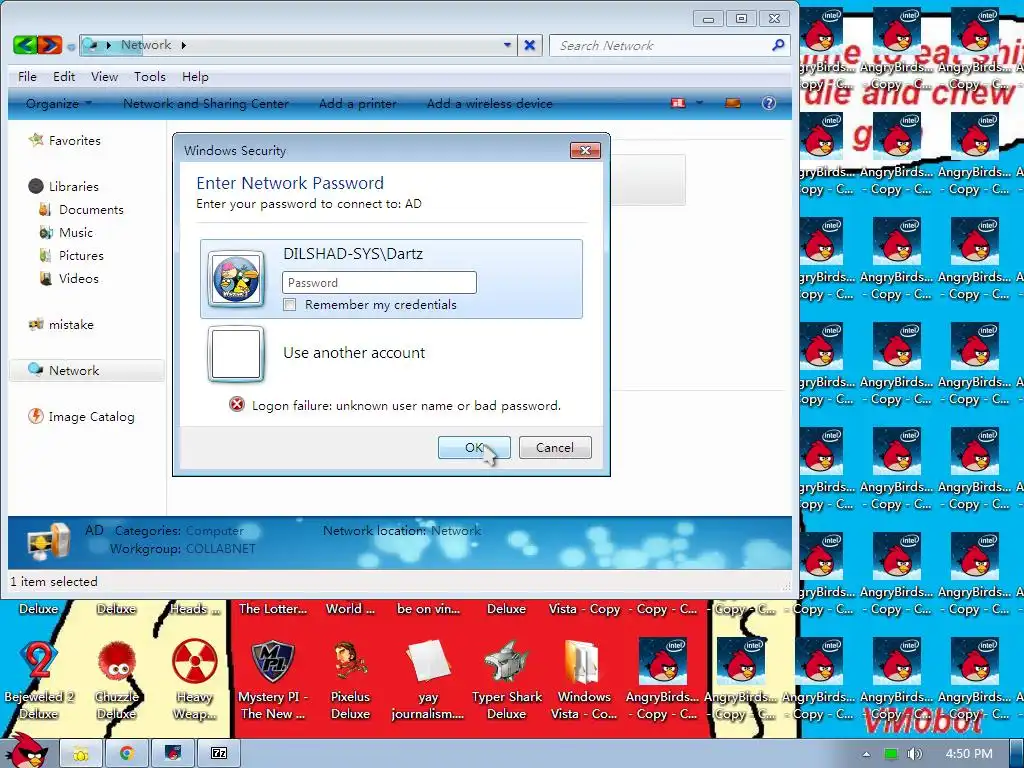
Task: Open 7-Zip from the taskbar
Action: [219, 754]
